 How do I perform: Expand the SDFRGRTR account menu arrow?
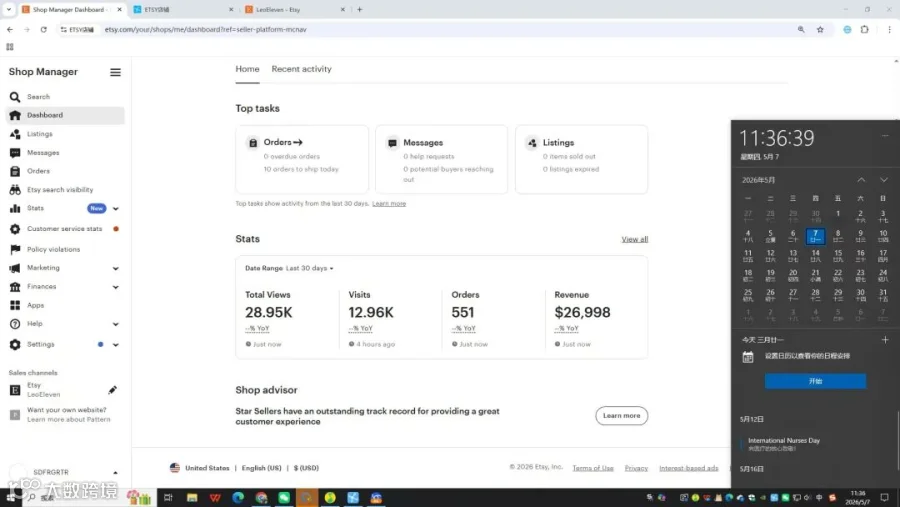tap(115, 473)
